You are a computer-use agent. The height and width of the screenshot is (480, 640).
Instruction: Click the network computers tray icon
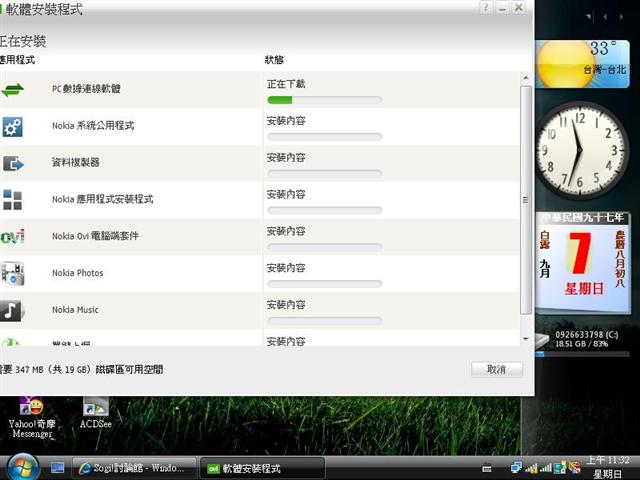[516, 467]
